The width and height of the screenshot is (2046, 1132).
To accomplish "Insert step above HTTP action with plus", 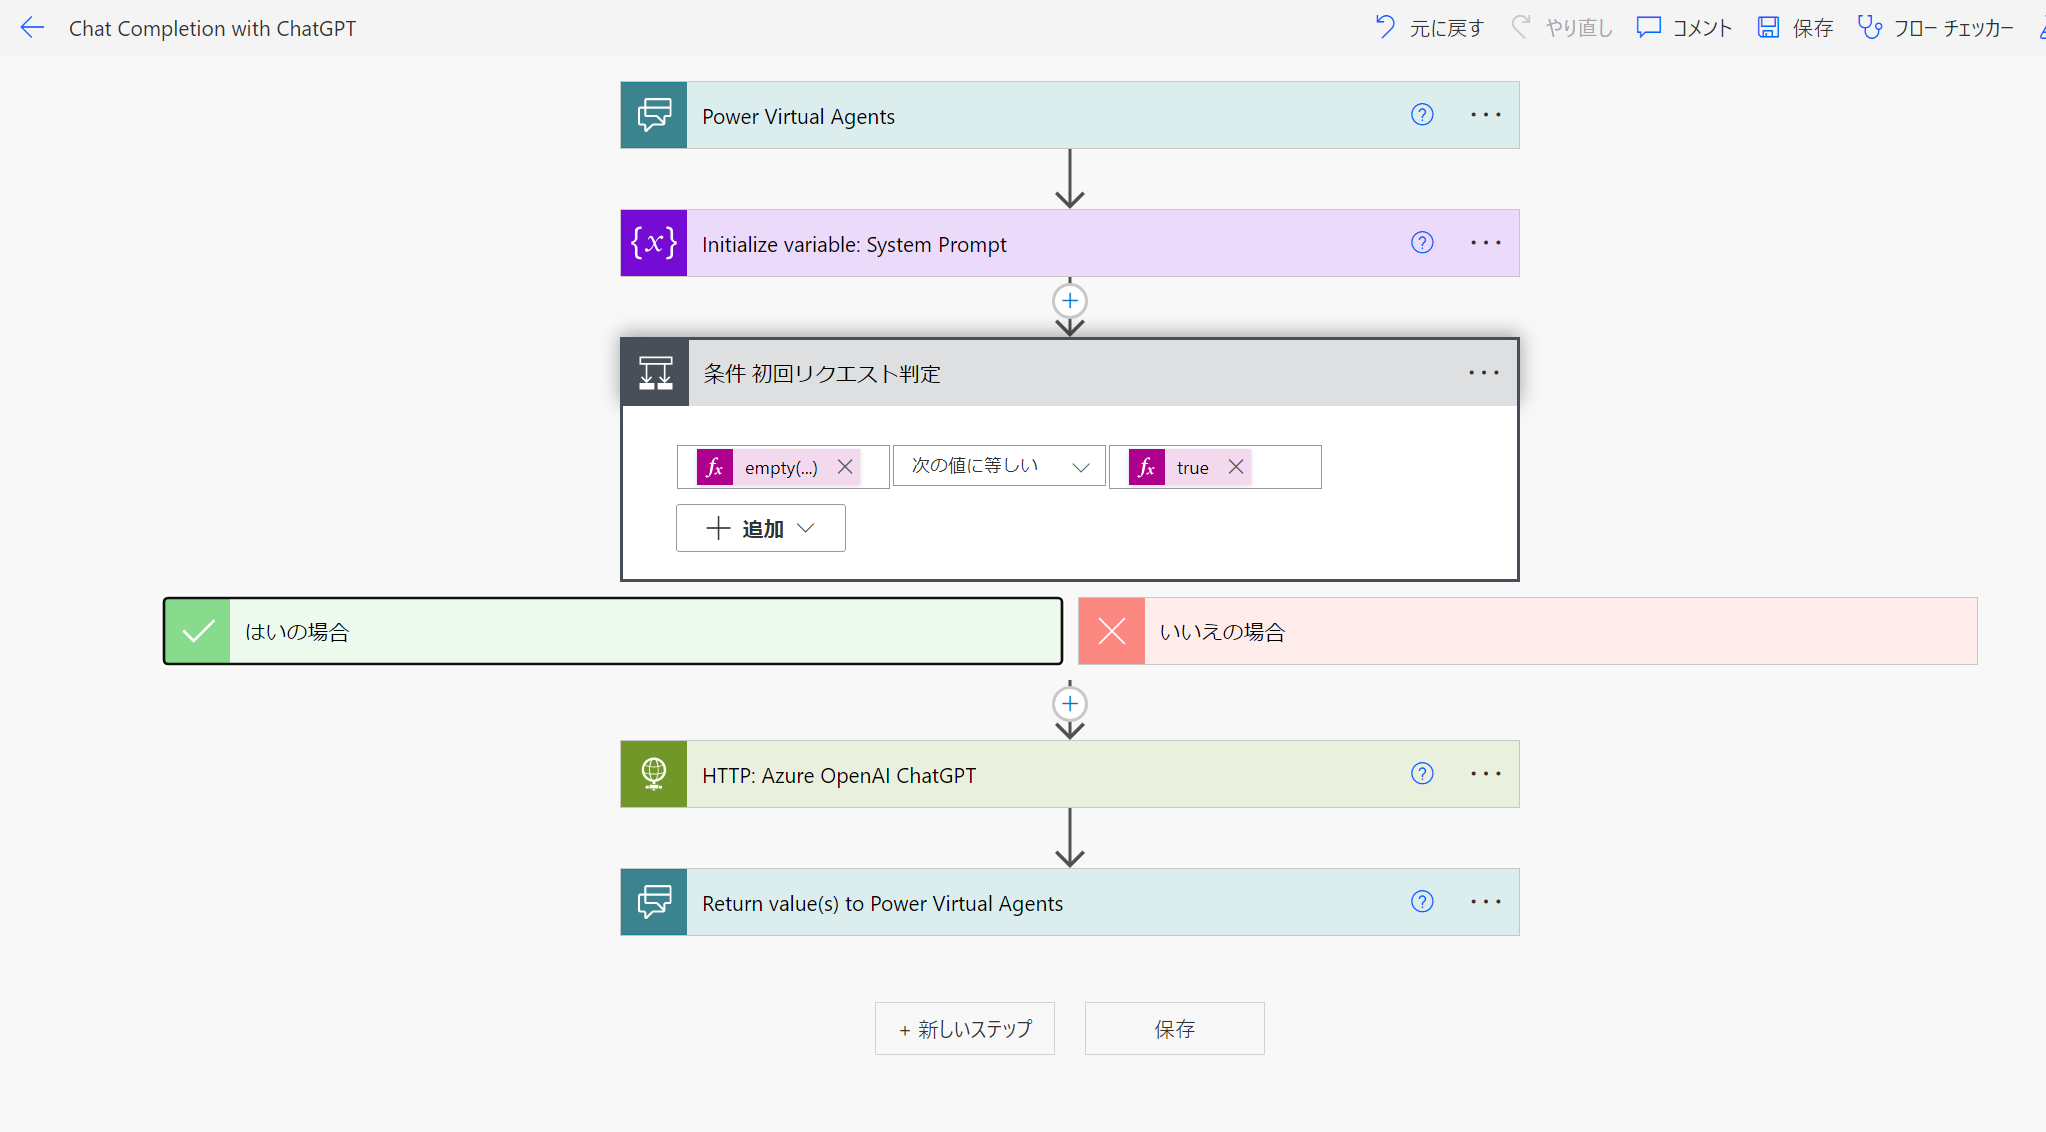I will tap(1070, 704).
